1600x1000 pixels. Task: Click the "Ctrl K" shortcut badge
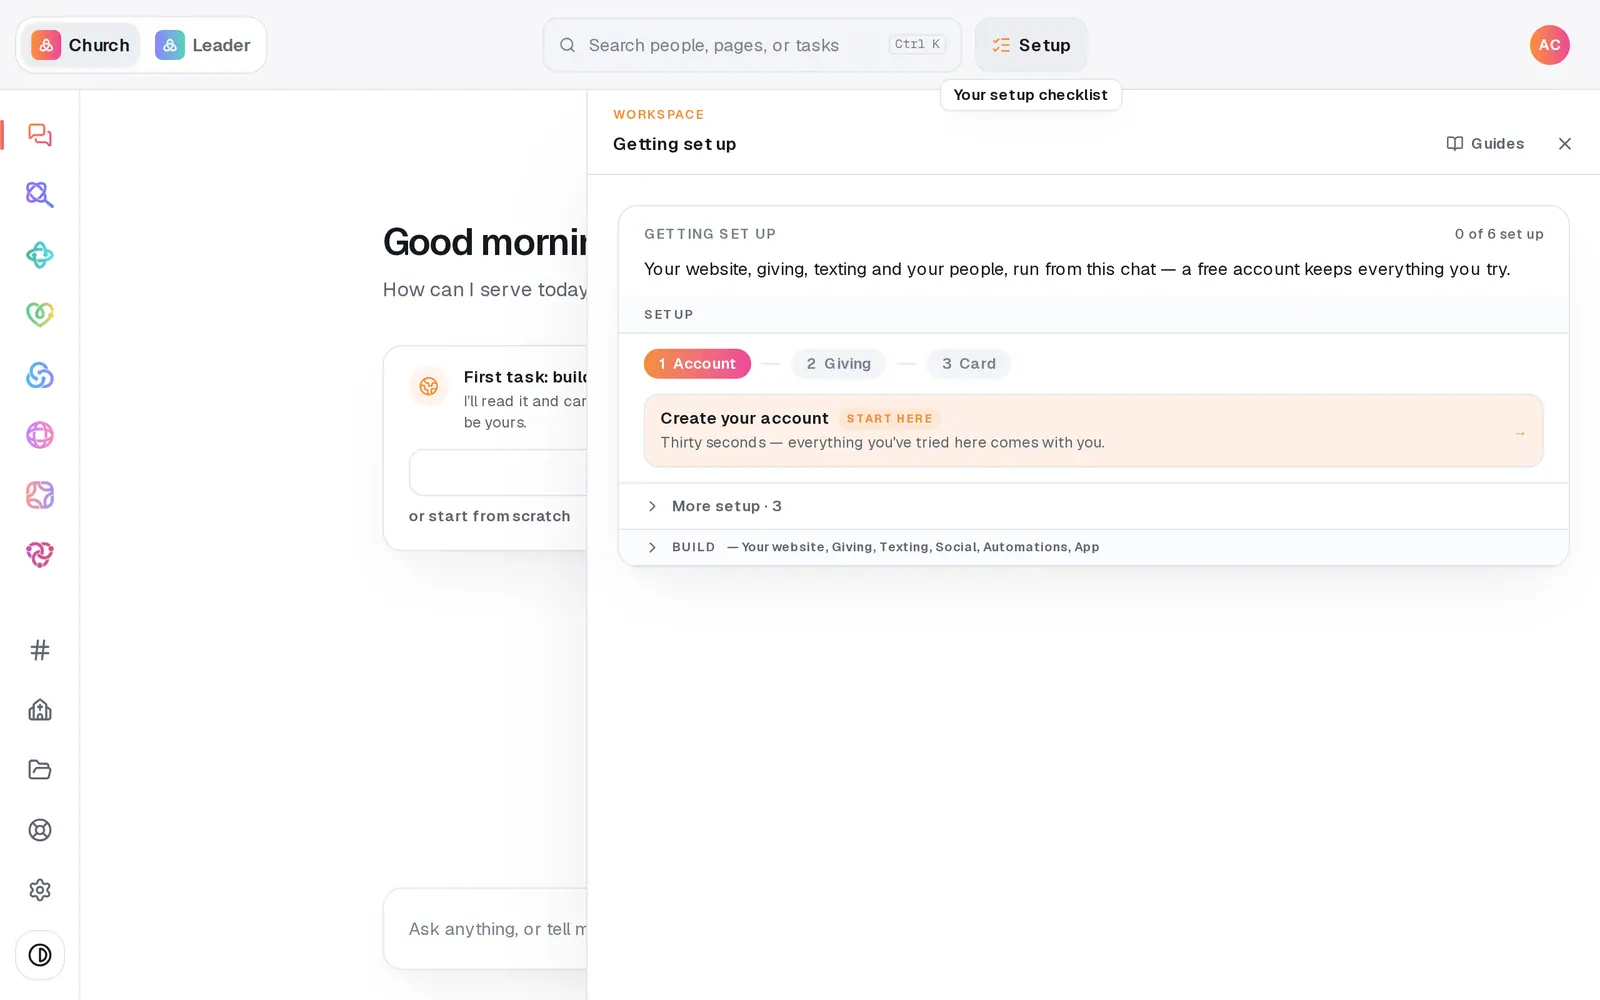tap(917, 44)
